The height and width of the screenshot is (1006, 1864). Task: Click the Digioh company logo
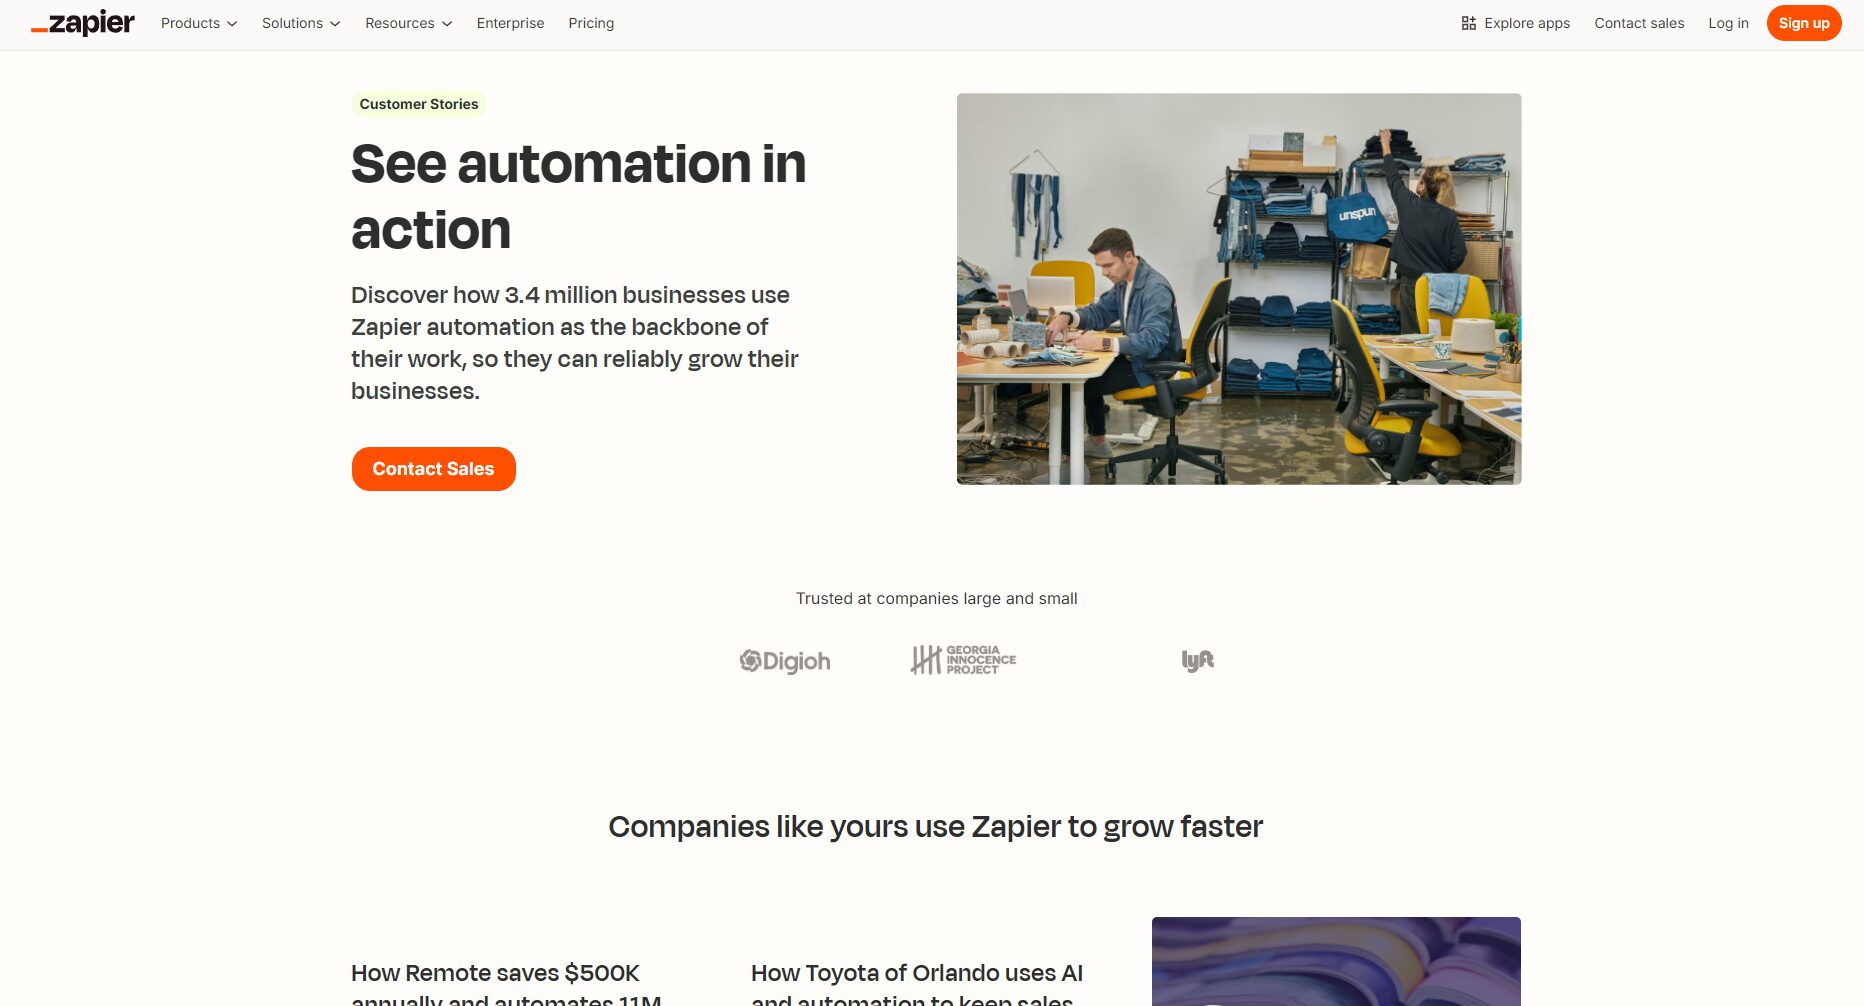(x=785, y=661)
